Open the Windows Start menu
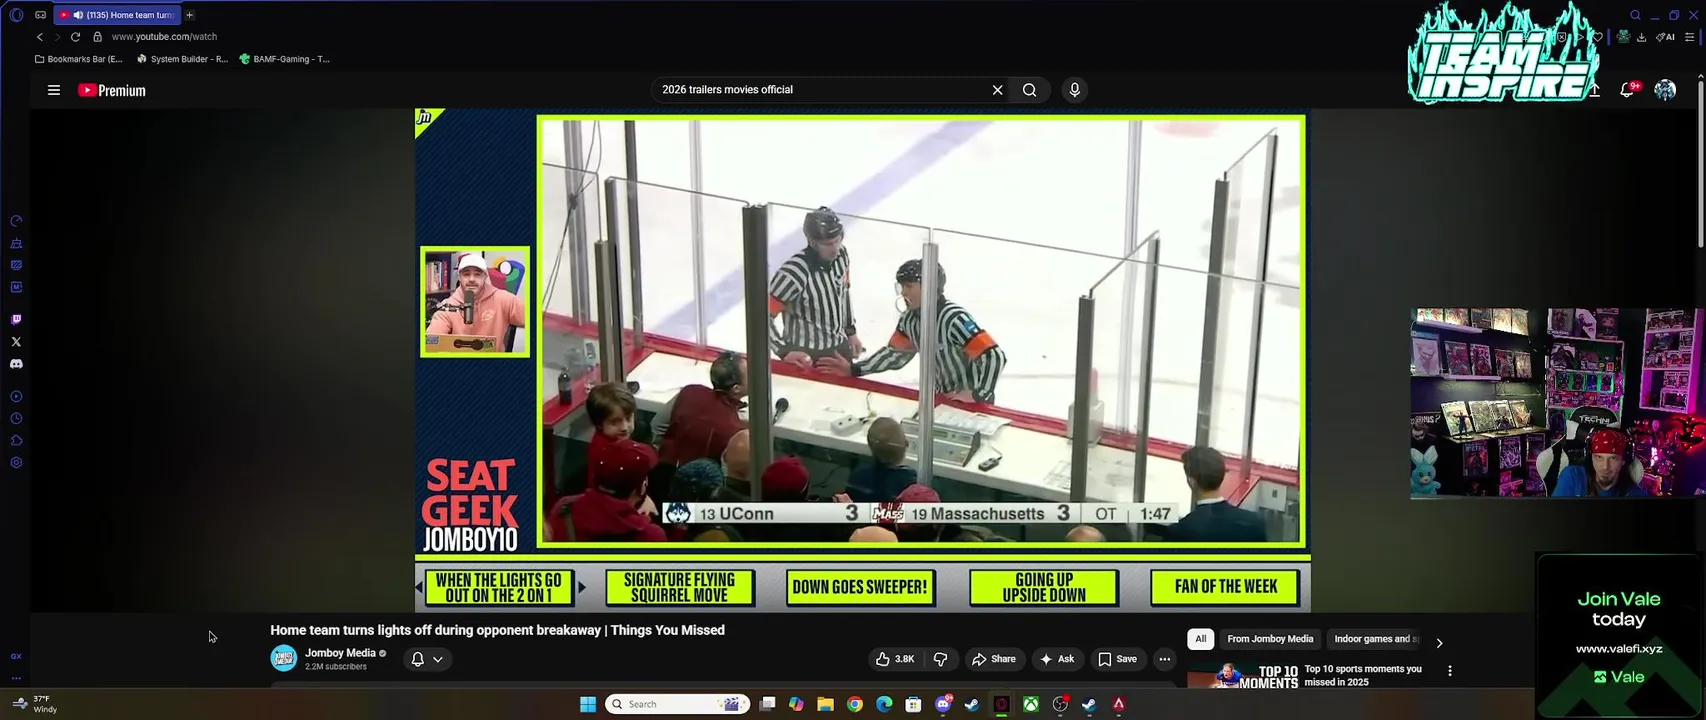This screenshot has width=1706, height=720. pos(588,704)
